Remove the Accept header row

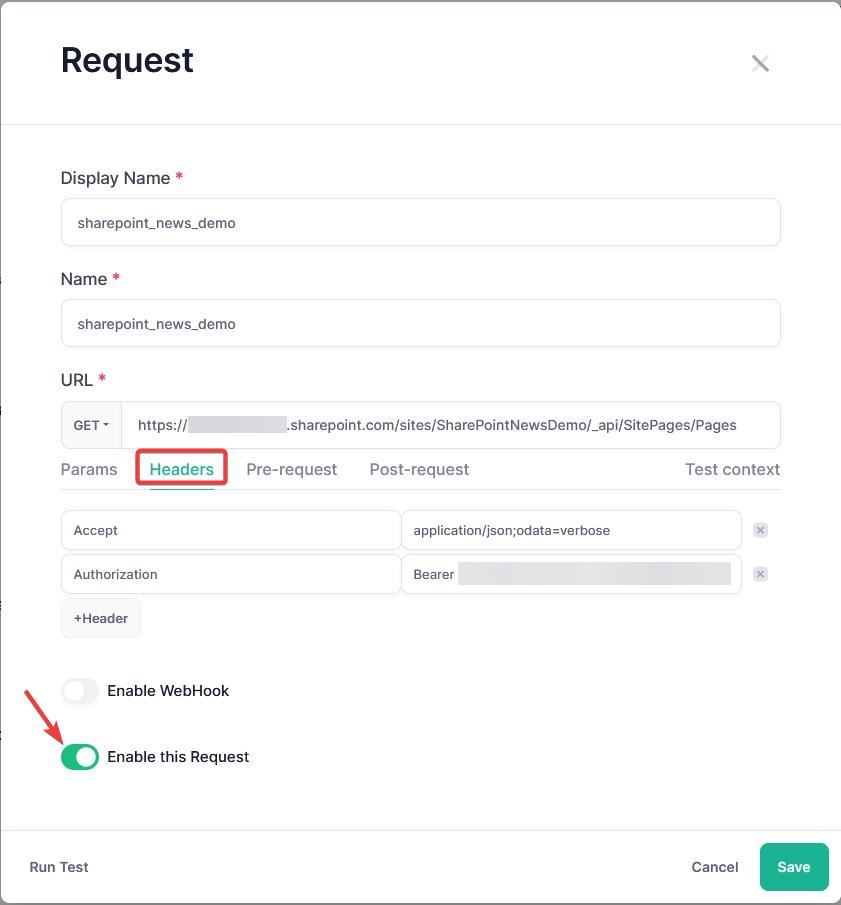[760, 530]
